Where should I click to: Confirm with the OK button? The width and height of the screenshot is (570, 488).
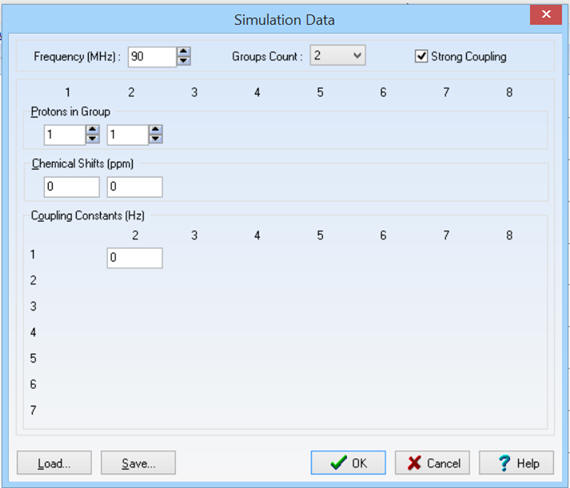[x=348, y=463]
